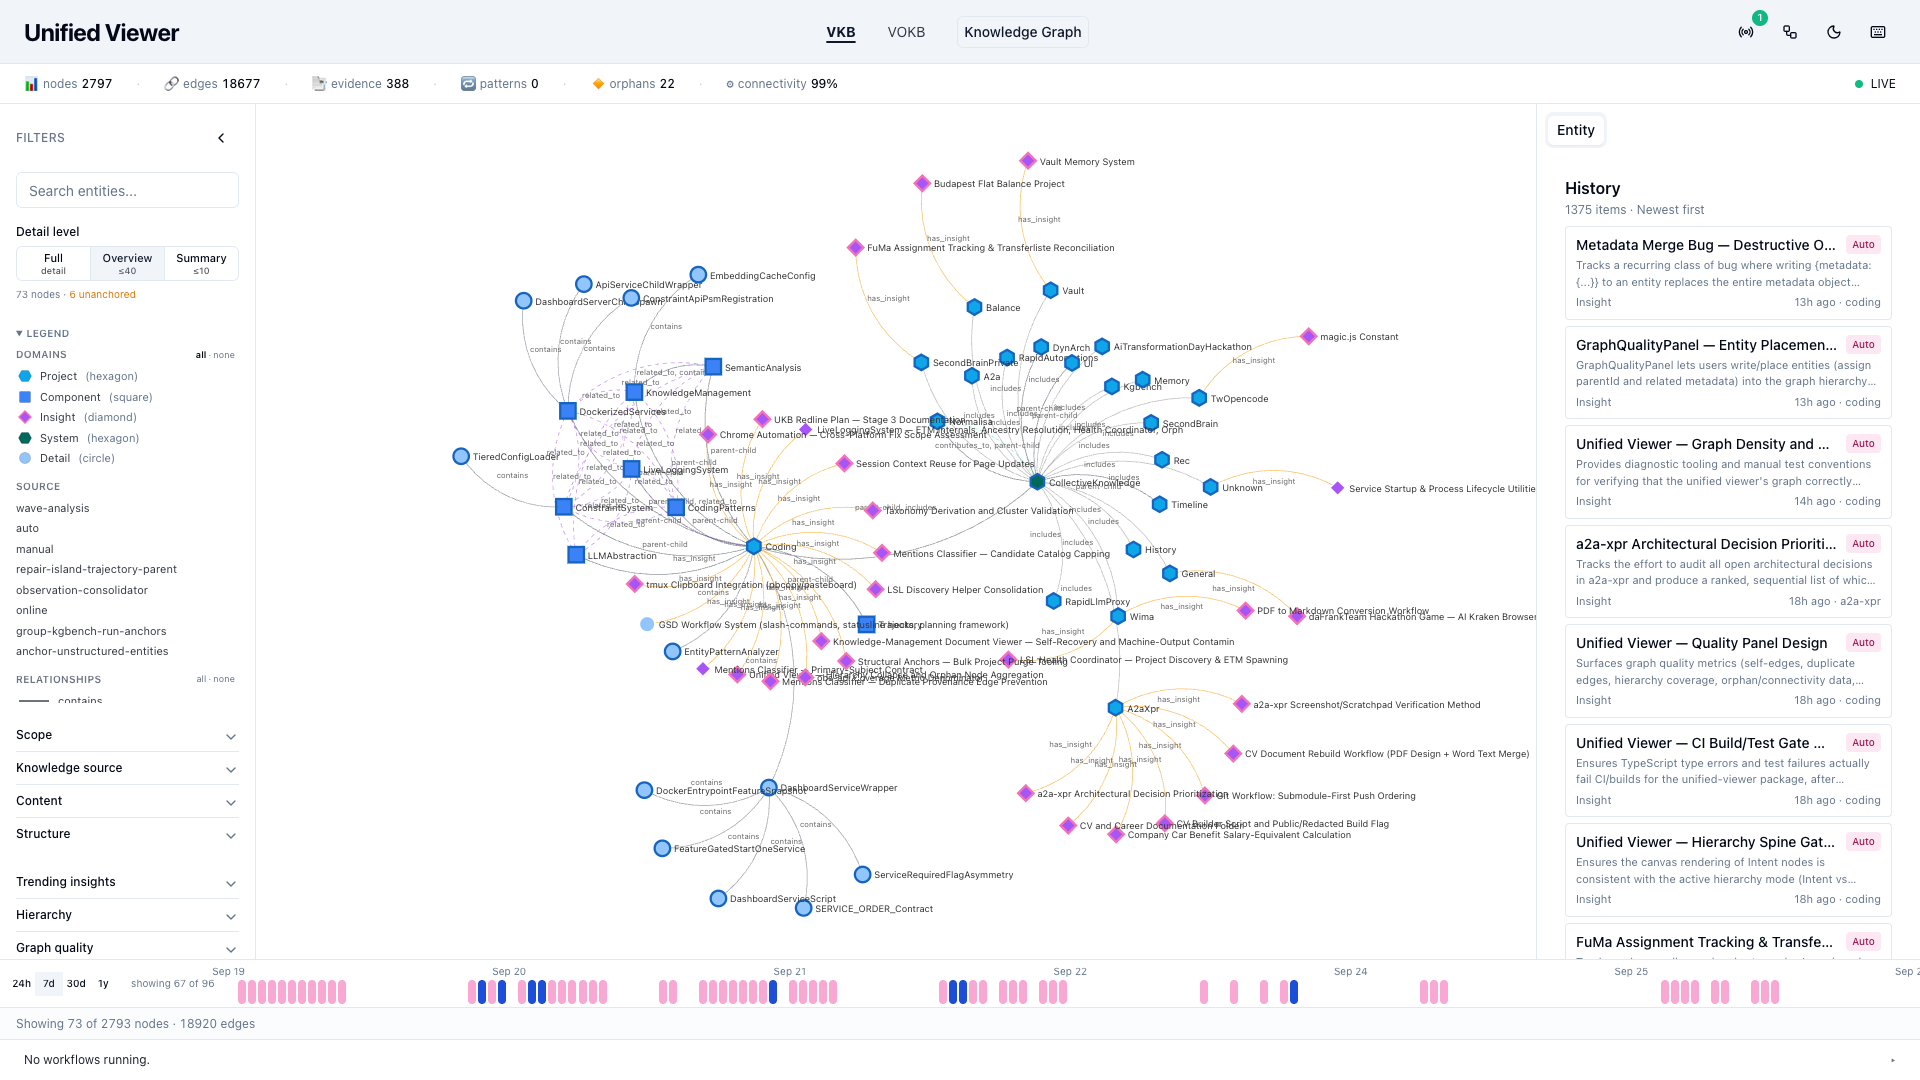
Task: Open Metadata Merge Bug history card
Action: click(x=1728, y=273)
